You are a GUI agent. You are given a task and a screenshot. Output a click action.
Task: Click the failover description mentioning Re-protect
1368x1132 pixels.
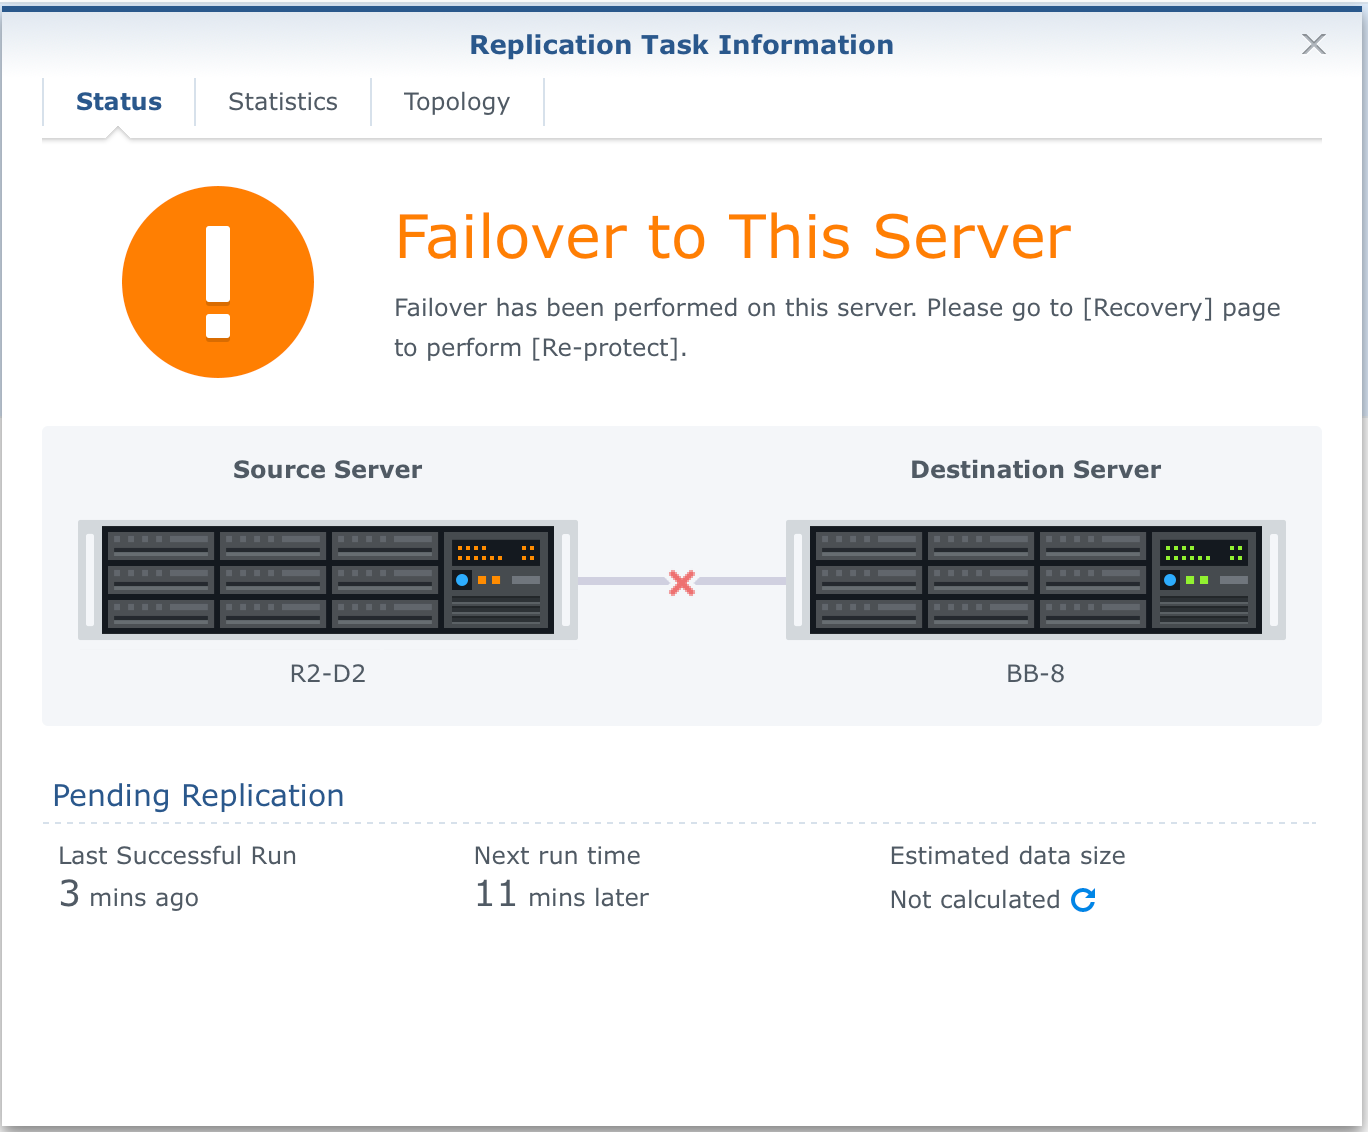point(837,327)
